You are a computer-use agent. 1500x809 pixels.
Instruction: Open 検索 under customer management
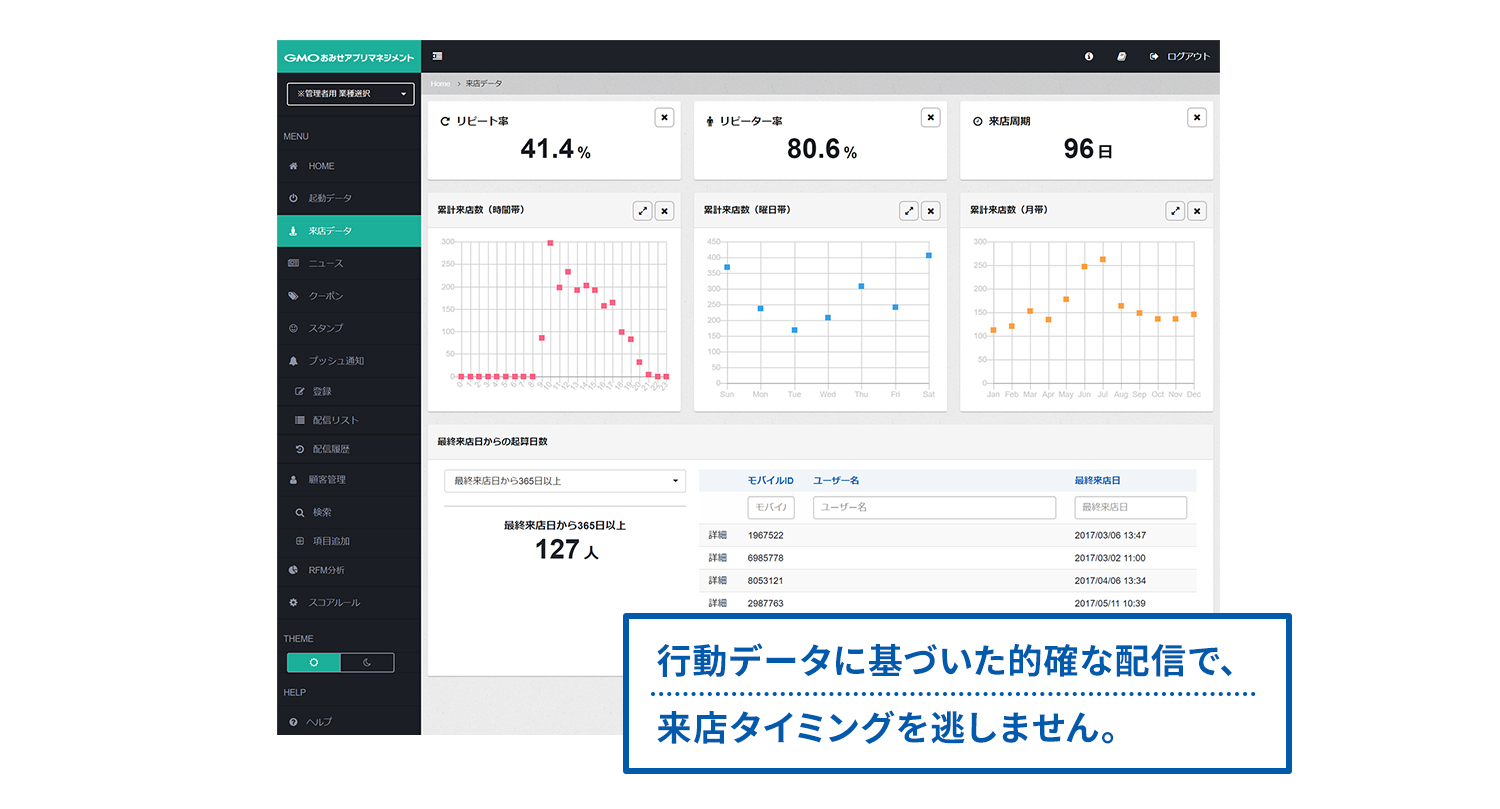point(349,512)
